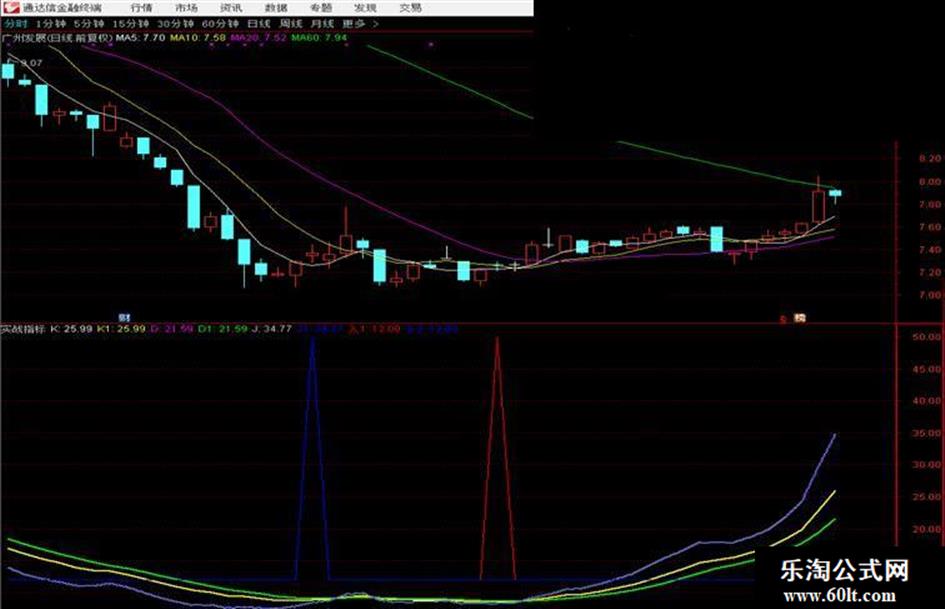This screenshot has height=609, width=945.
Task: Open the 发现 menu
Action: [366, 8]
